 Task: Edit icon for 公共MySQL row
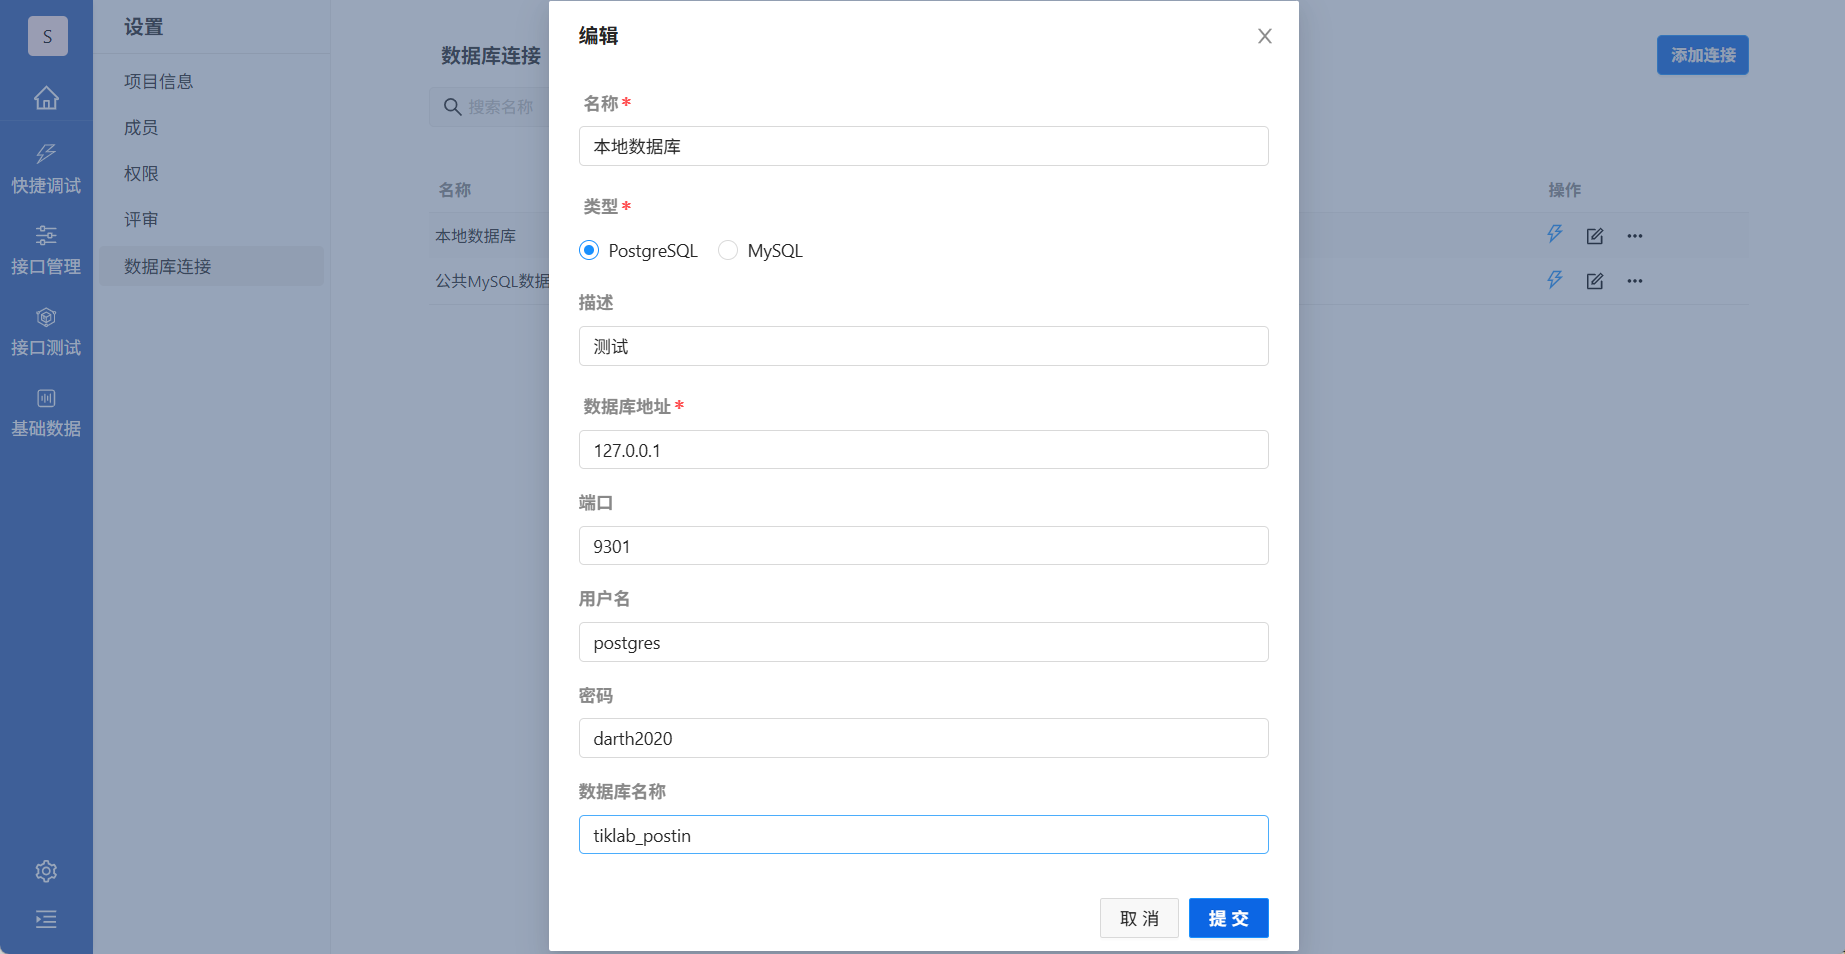[1595, 281]
